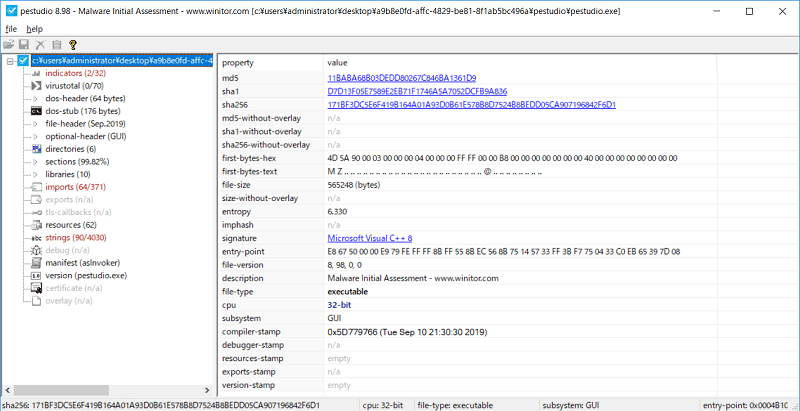This screenshot has height=411, width=800.
Task: Click the yellow help question mark icon
Action: tap(72, 45)
